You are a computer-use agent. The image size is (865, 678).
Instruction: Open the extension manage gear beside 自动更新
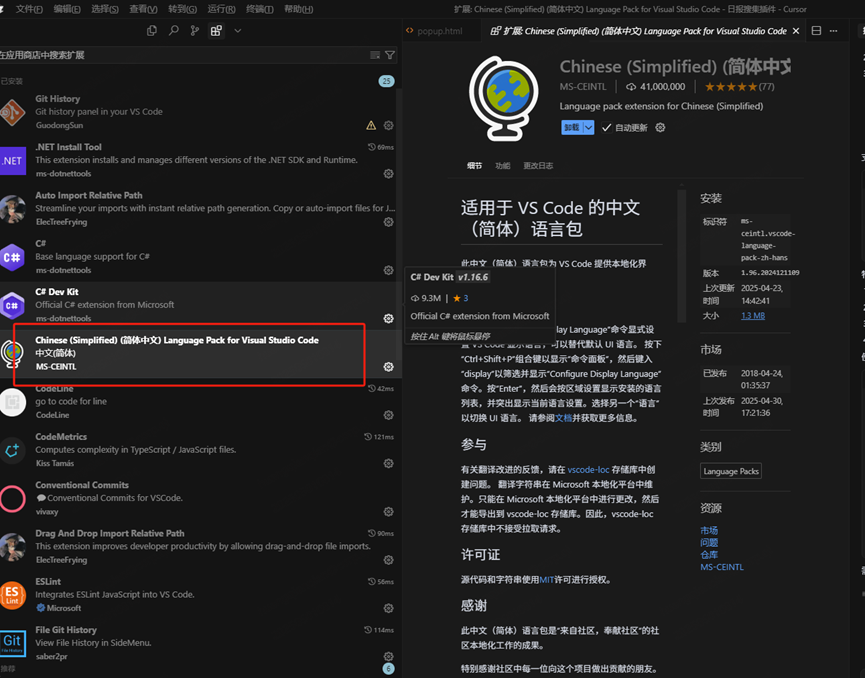(x=660, y=127)
